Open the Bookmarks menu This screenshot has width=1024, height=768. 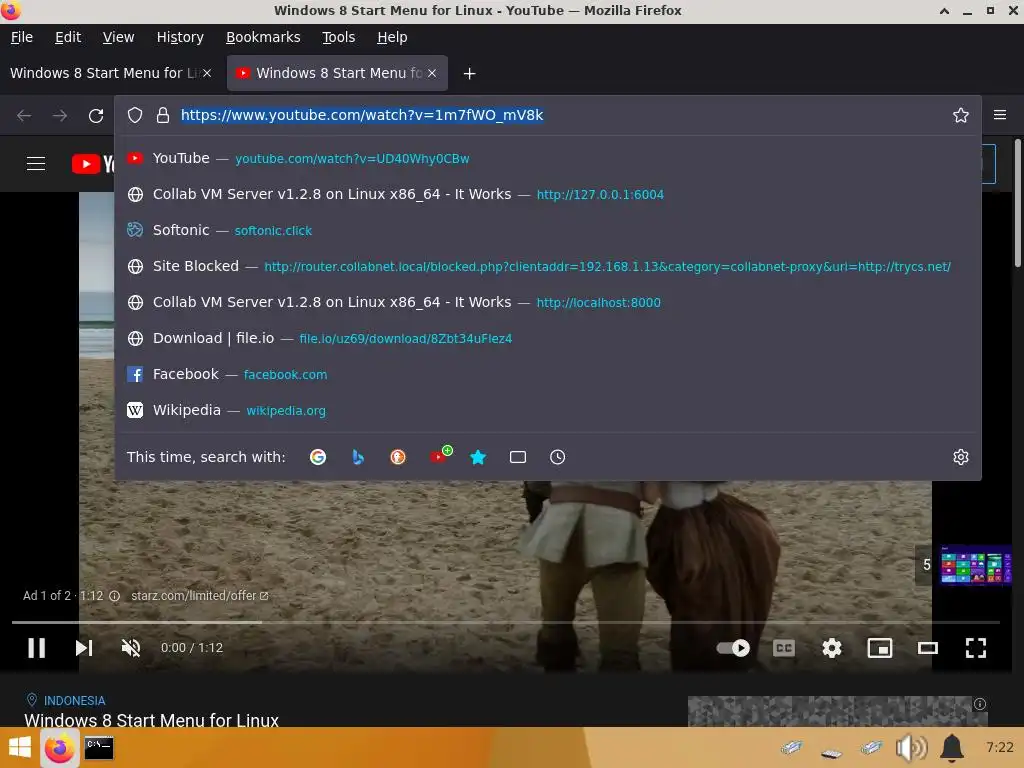263,37
